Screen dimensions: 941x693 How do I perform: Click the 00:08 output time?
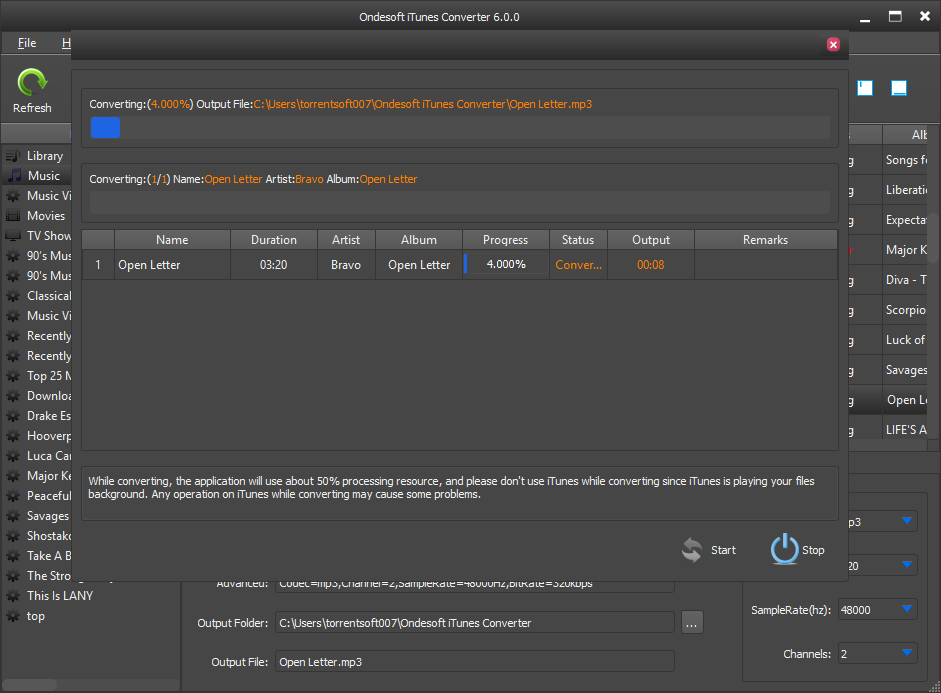(651, 265)
